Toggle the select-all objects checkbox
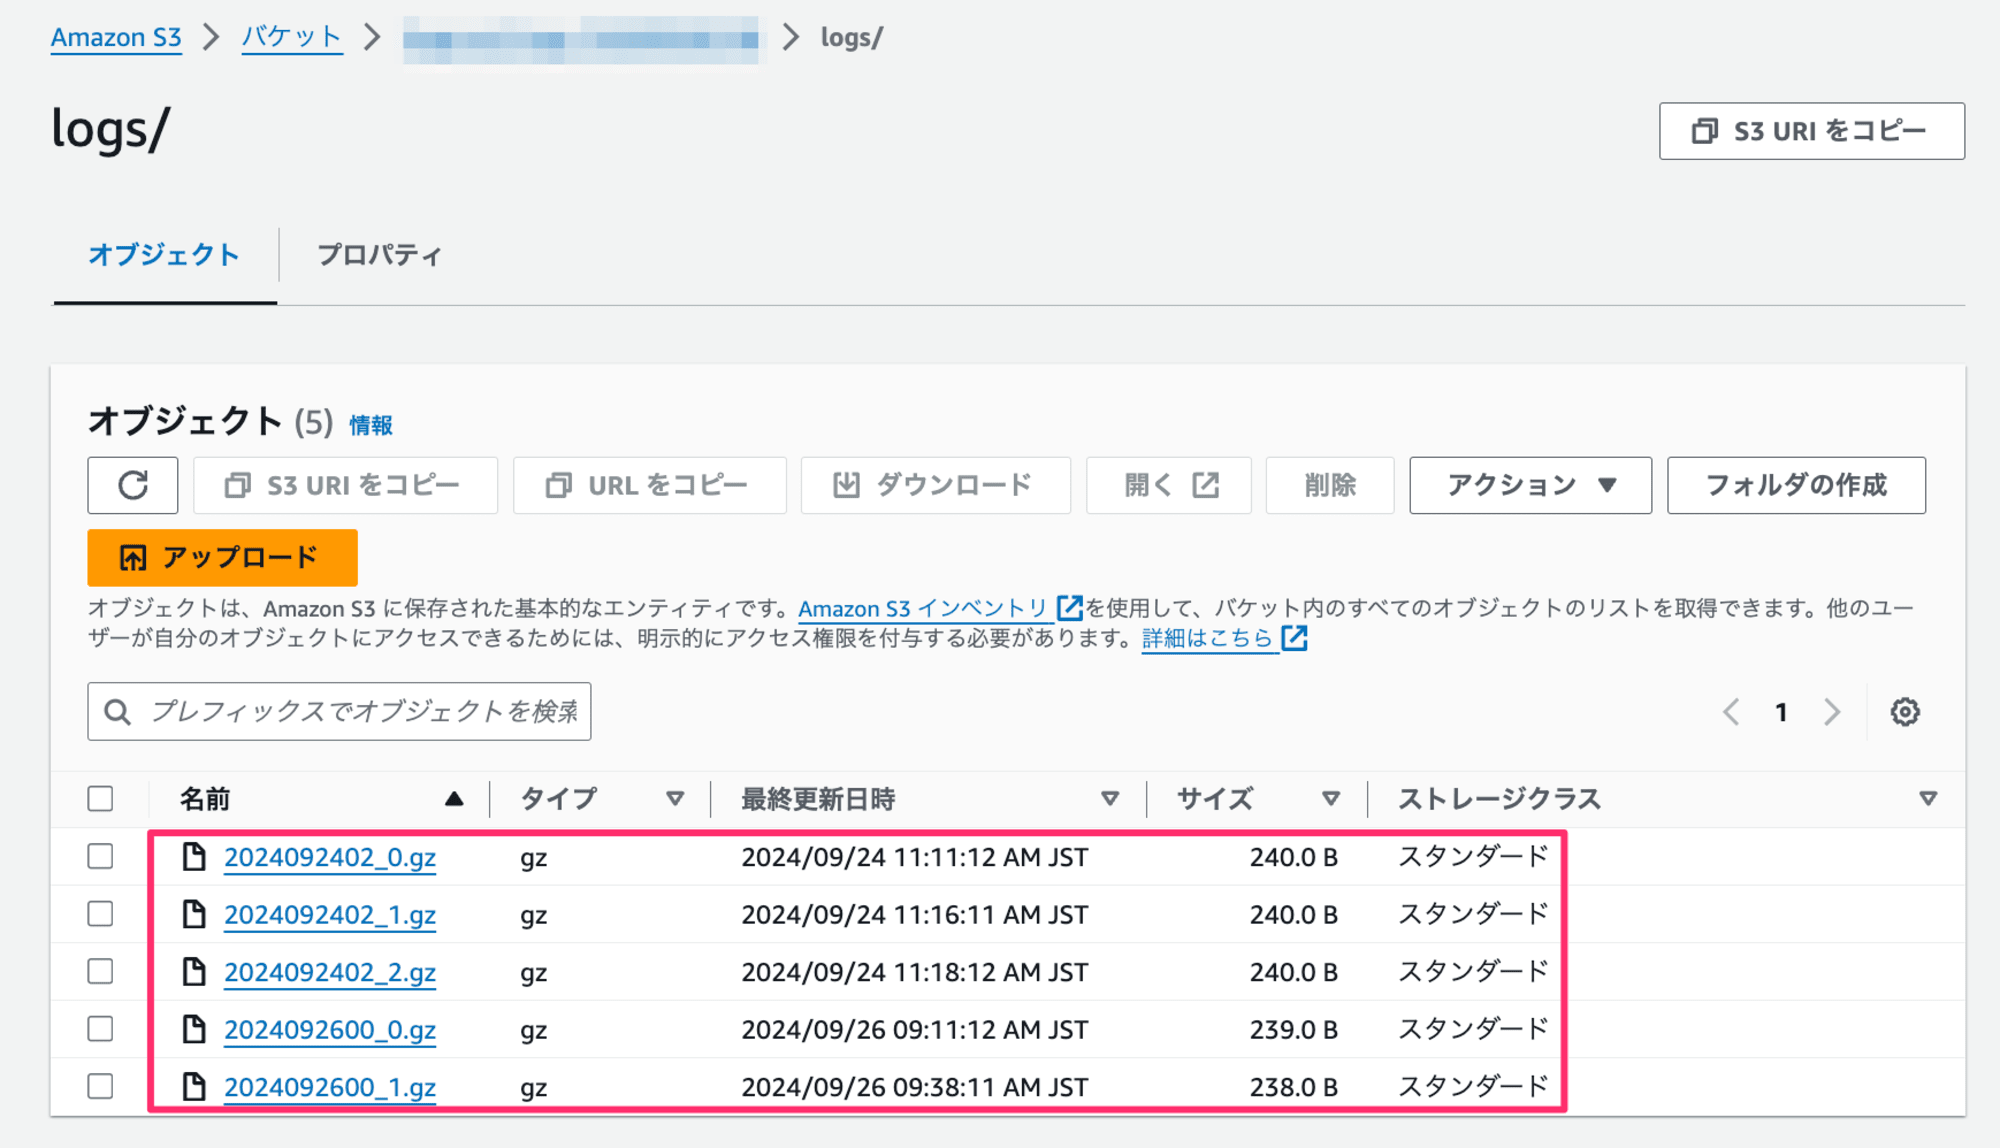This screenshot has height=1148, width=2000. coord(100,799)
